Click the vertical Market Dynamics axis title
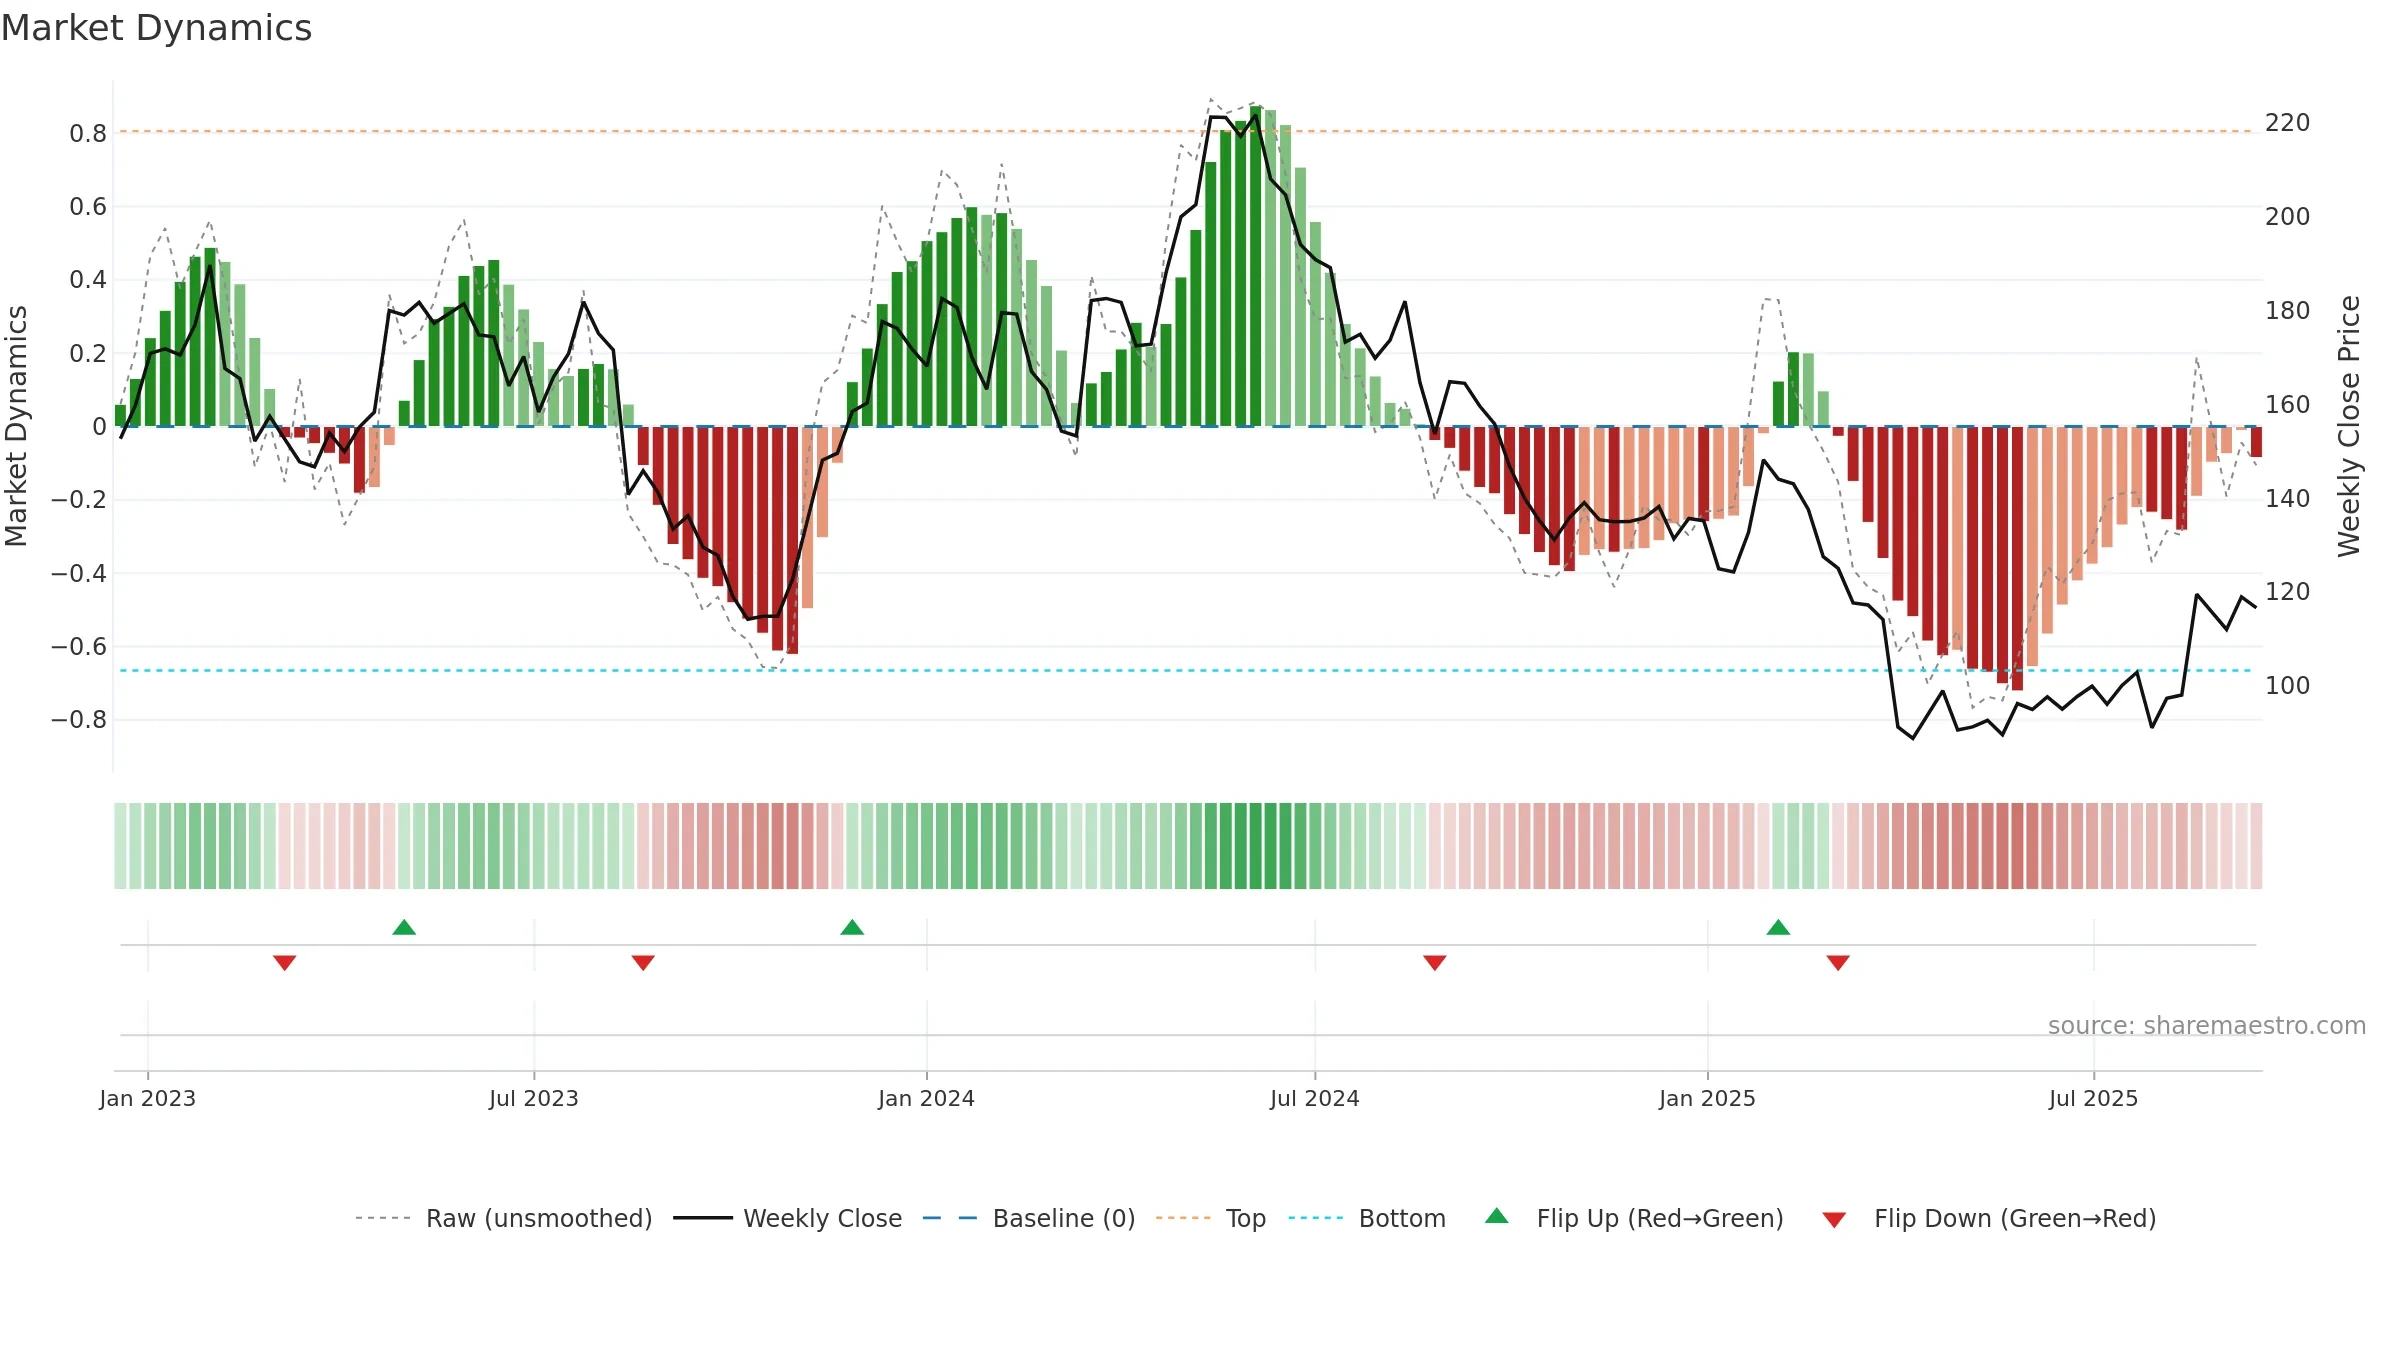The width and height of the screenshot is (2400, 1350). pos(16,426)
